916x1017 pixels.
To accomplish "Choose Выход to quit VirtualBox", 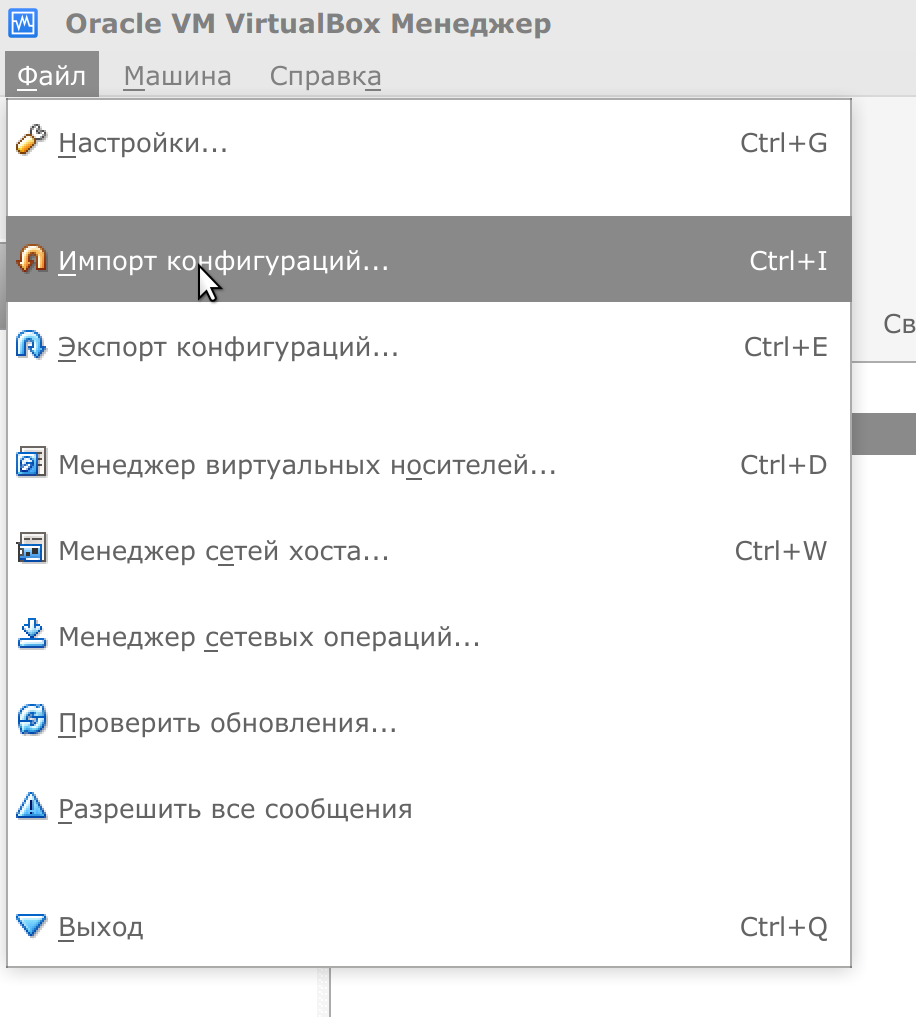I will (x=101, y=927).
